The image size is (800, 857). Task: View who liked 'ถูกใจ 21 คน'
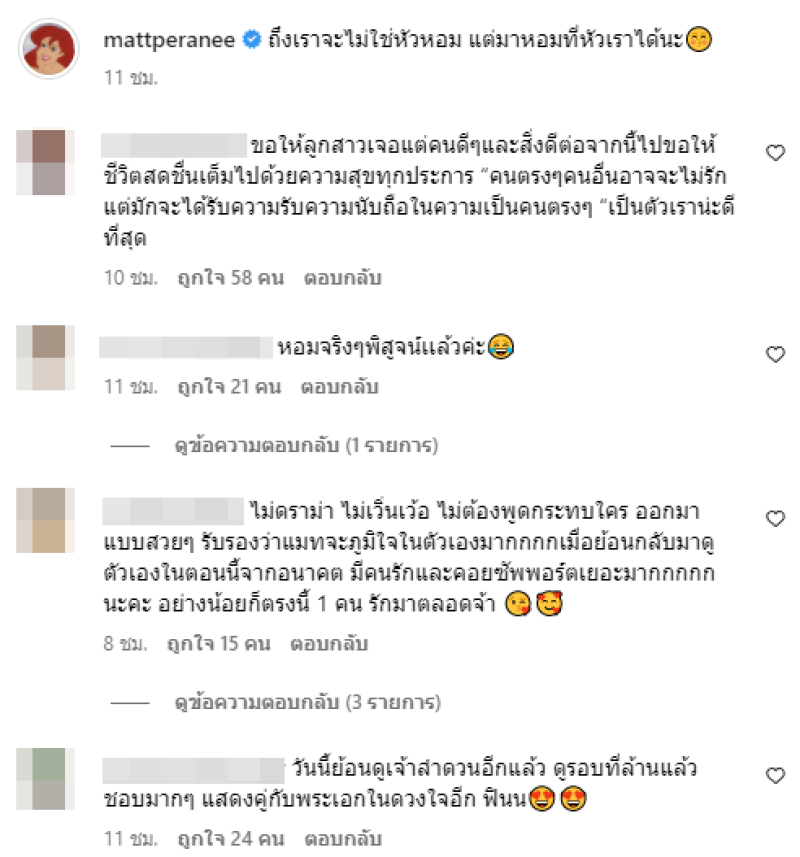(230, 387)
